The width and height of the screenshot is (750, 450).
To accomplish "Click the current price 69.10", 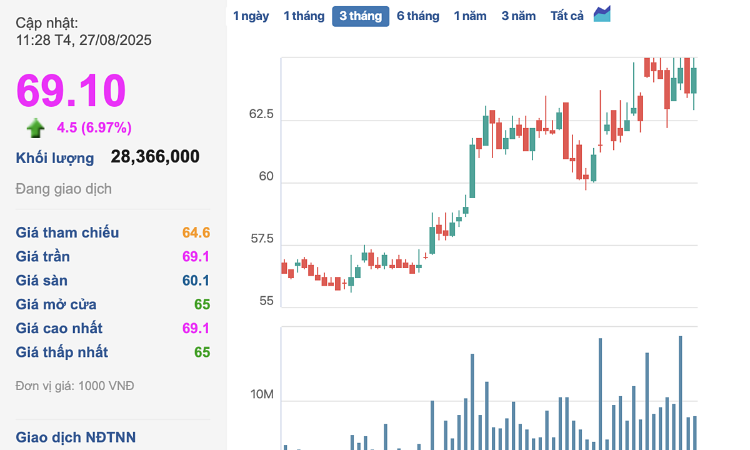I will [71, 91].
